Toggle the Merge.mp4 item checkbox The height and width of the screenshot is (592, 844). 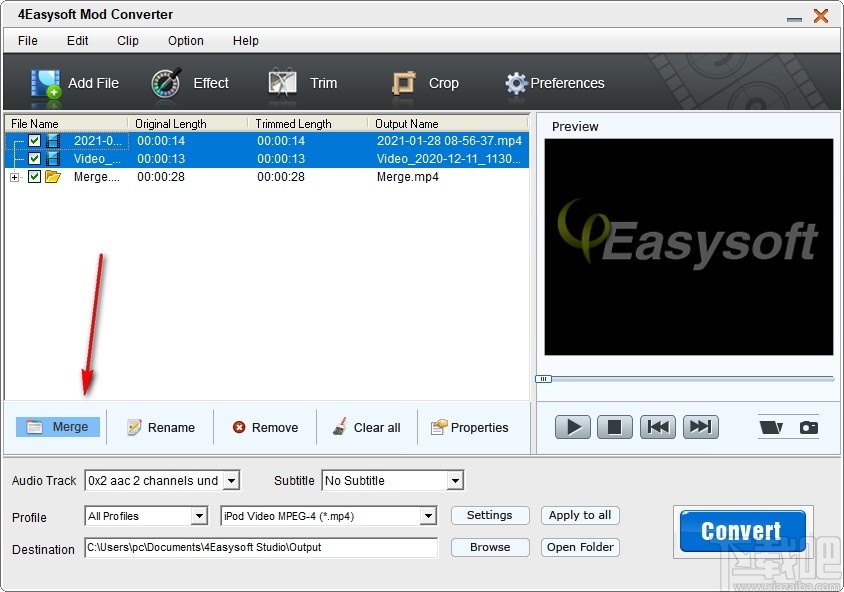coord(35,177)
